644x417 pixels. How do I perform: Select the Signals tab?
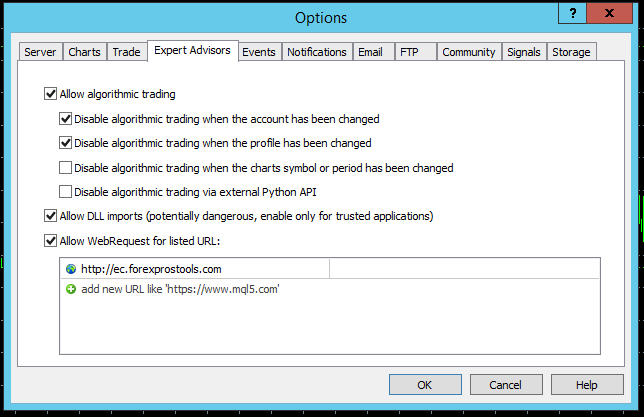click(x=523, y=52)
